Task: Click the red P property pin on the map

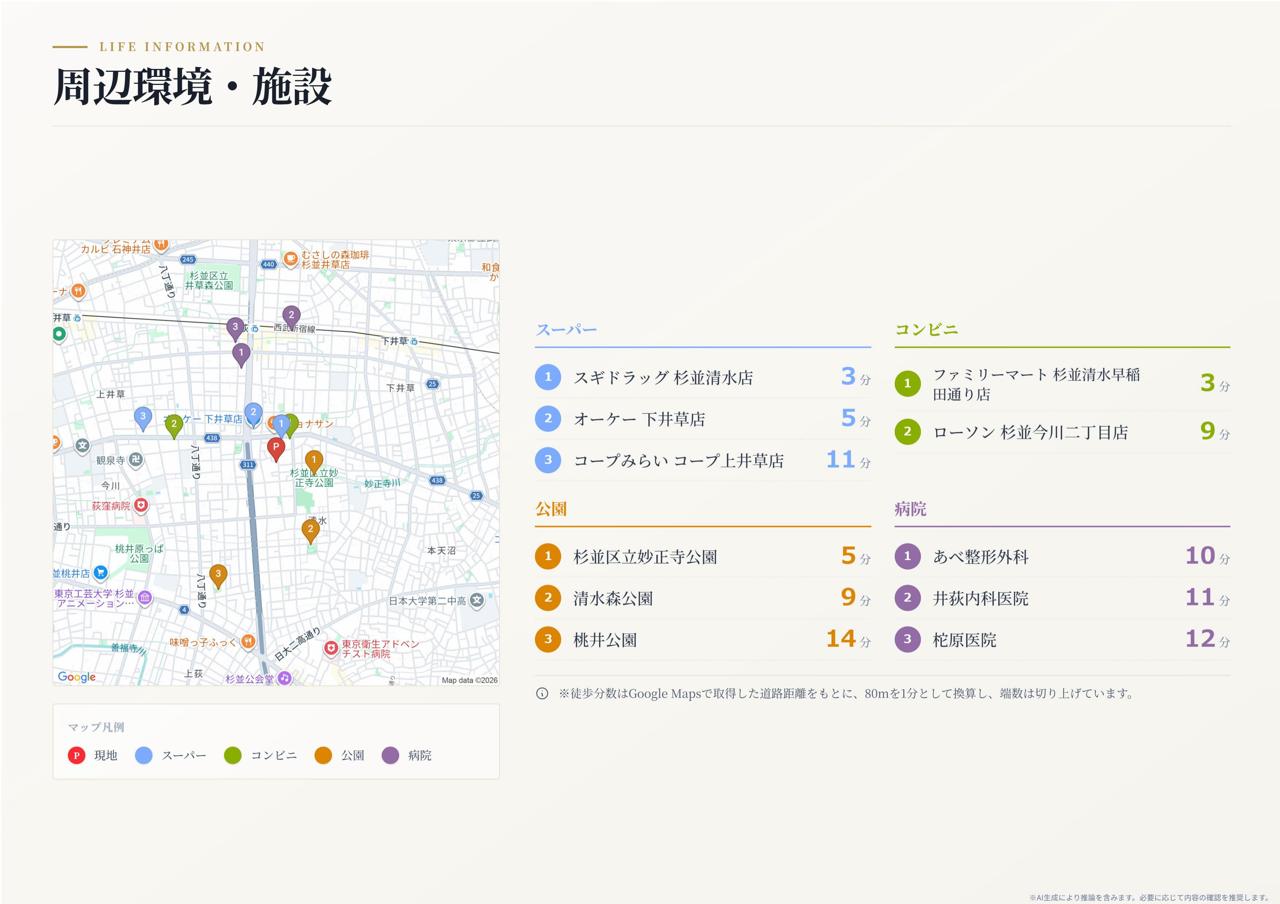Action: [x=276, y=448]
